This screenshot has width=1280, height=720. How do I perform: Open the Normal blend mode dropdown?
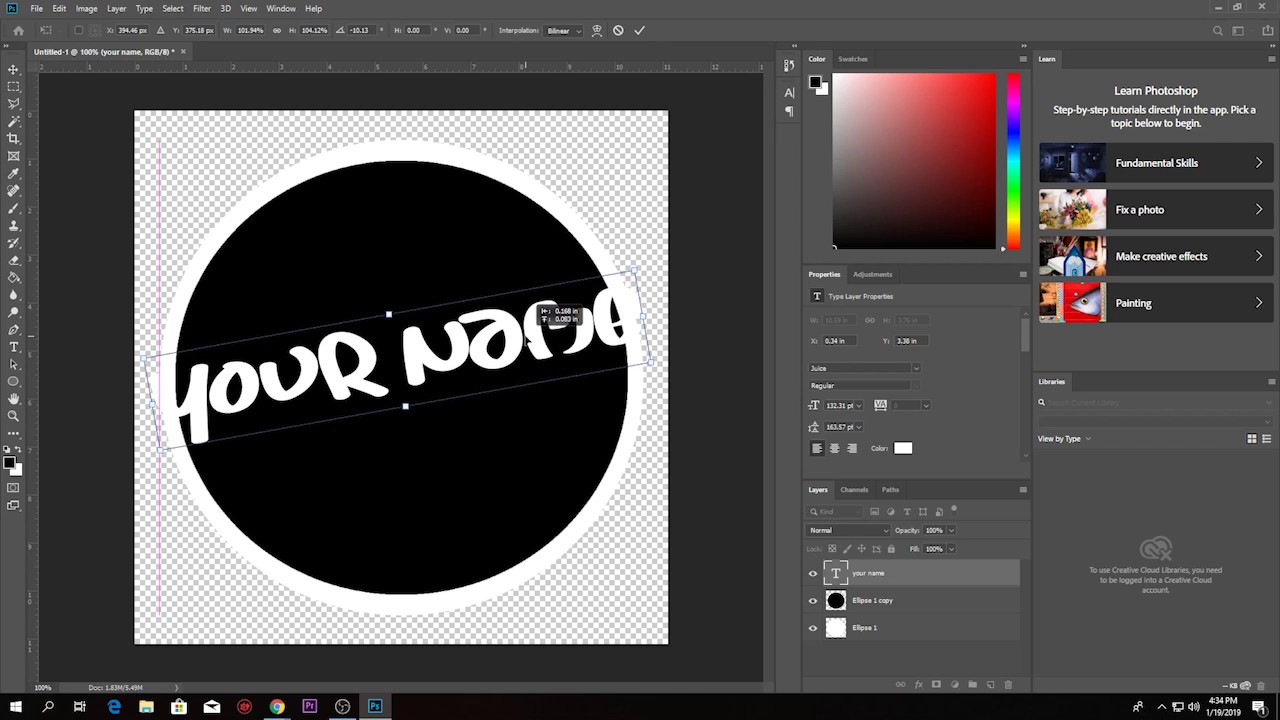point(848,530)
